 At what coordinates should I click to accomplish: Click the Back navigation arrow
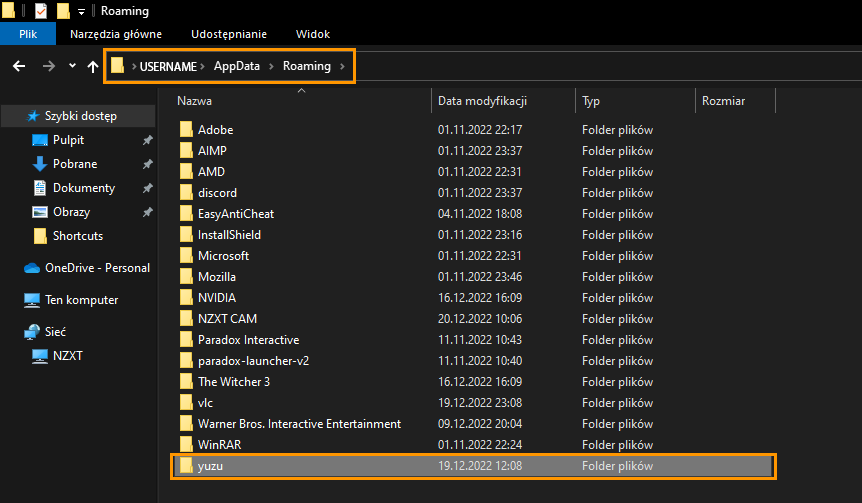coord(19,67)
